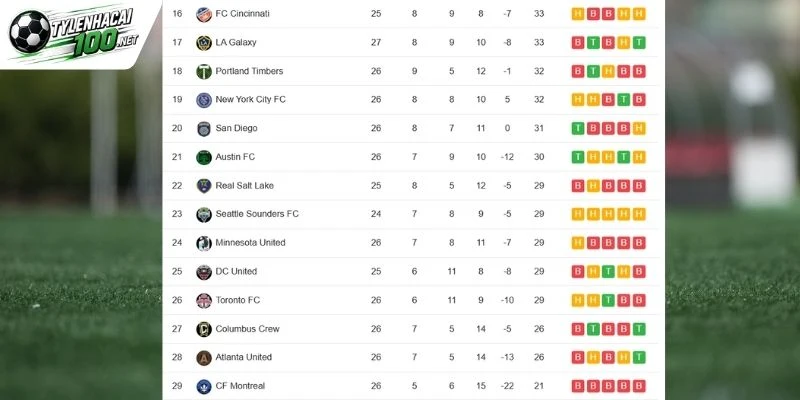Open the Real Salt Lake team link
This screenshot has width=800, height=400.
point(244,186)
